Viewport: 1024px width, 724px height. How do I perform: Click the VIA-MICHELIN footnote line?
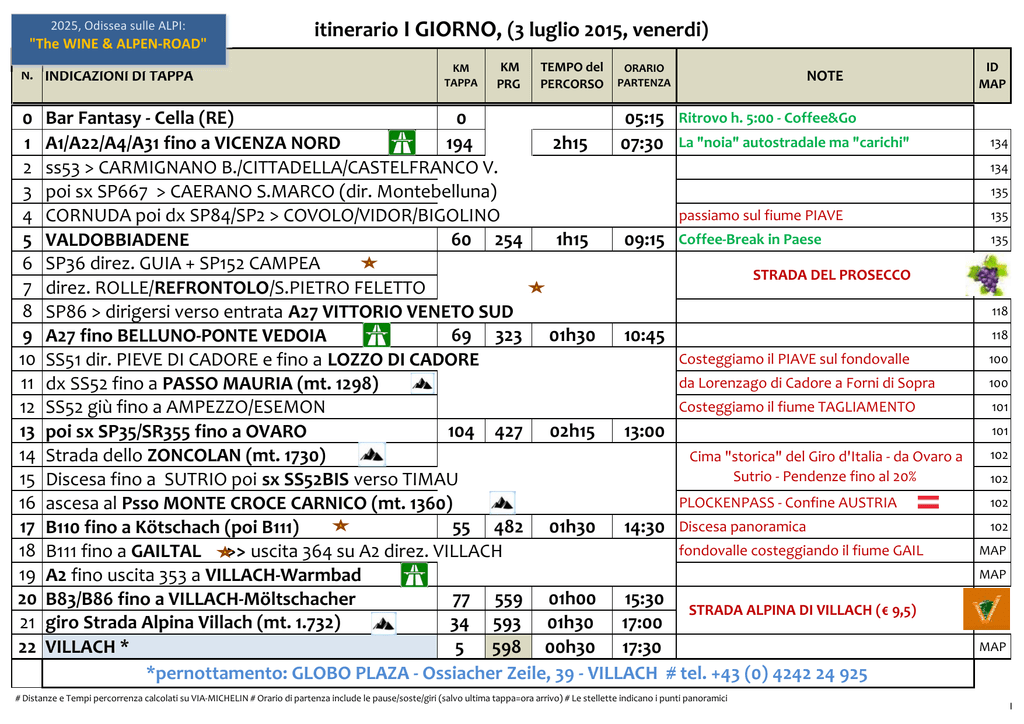point(371,698)
